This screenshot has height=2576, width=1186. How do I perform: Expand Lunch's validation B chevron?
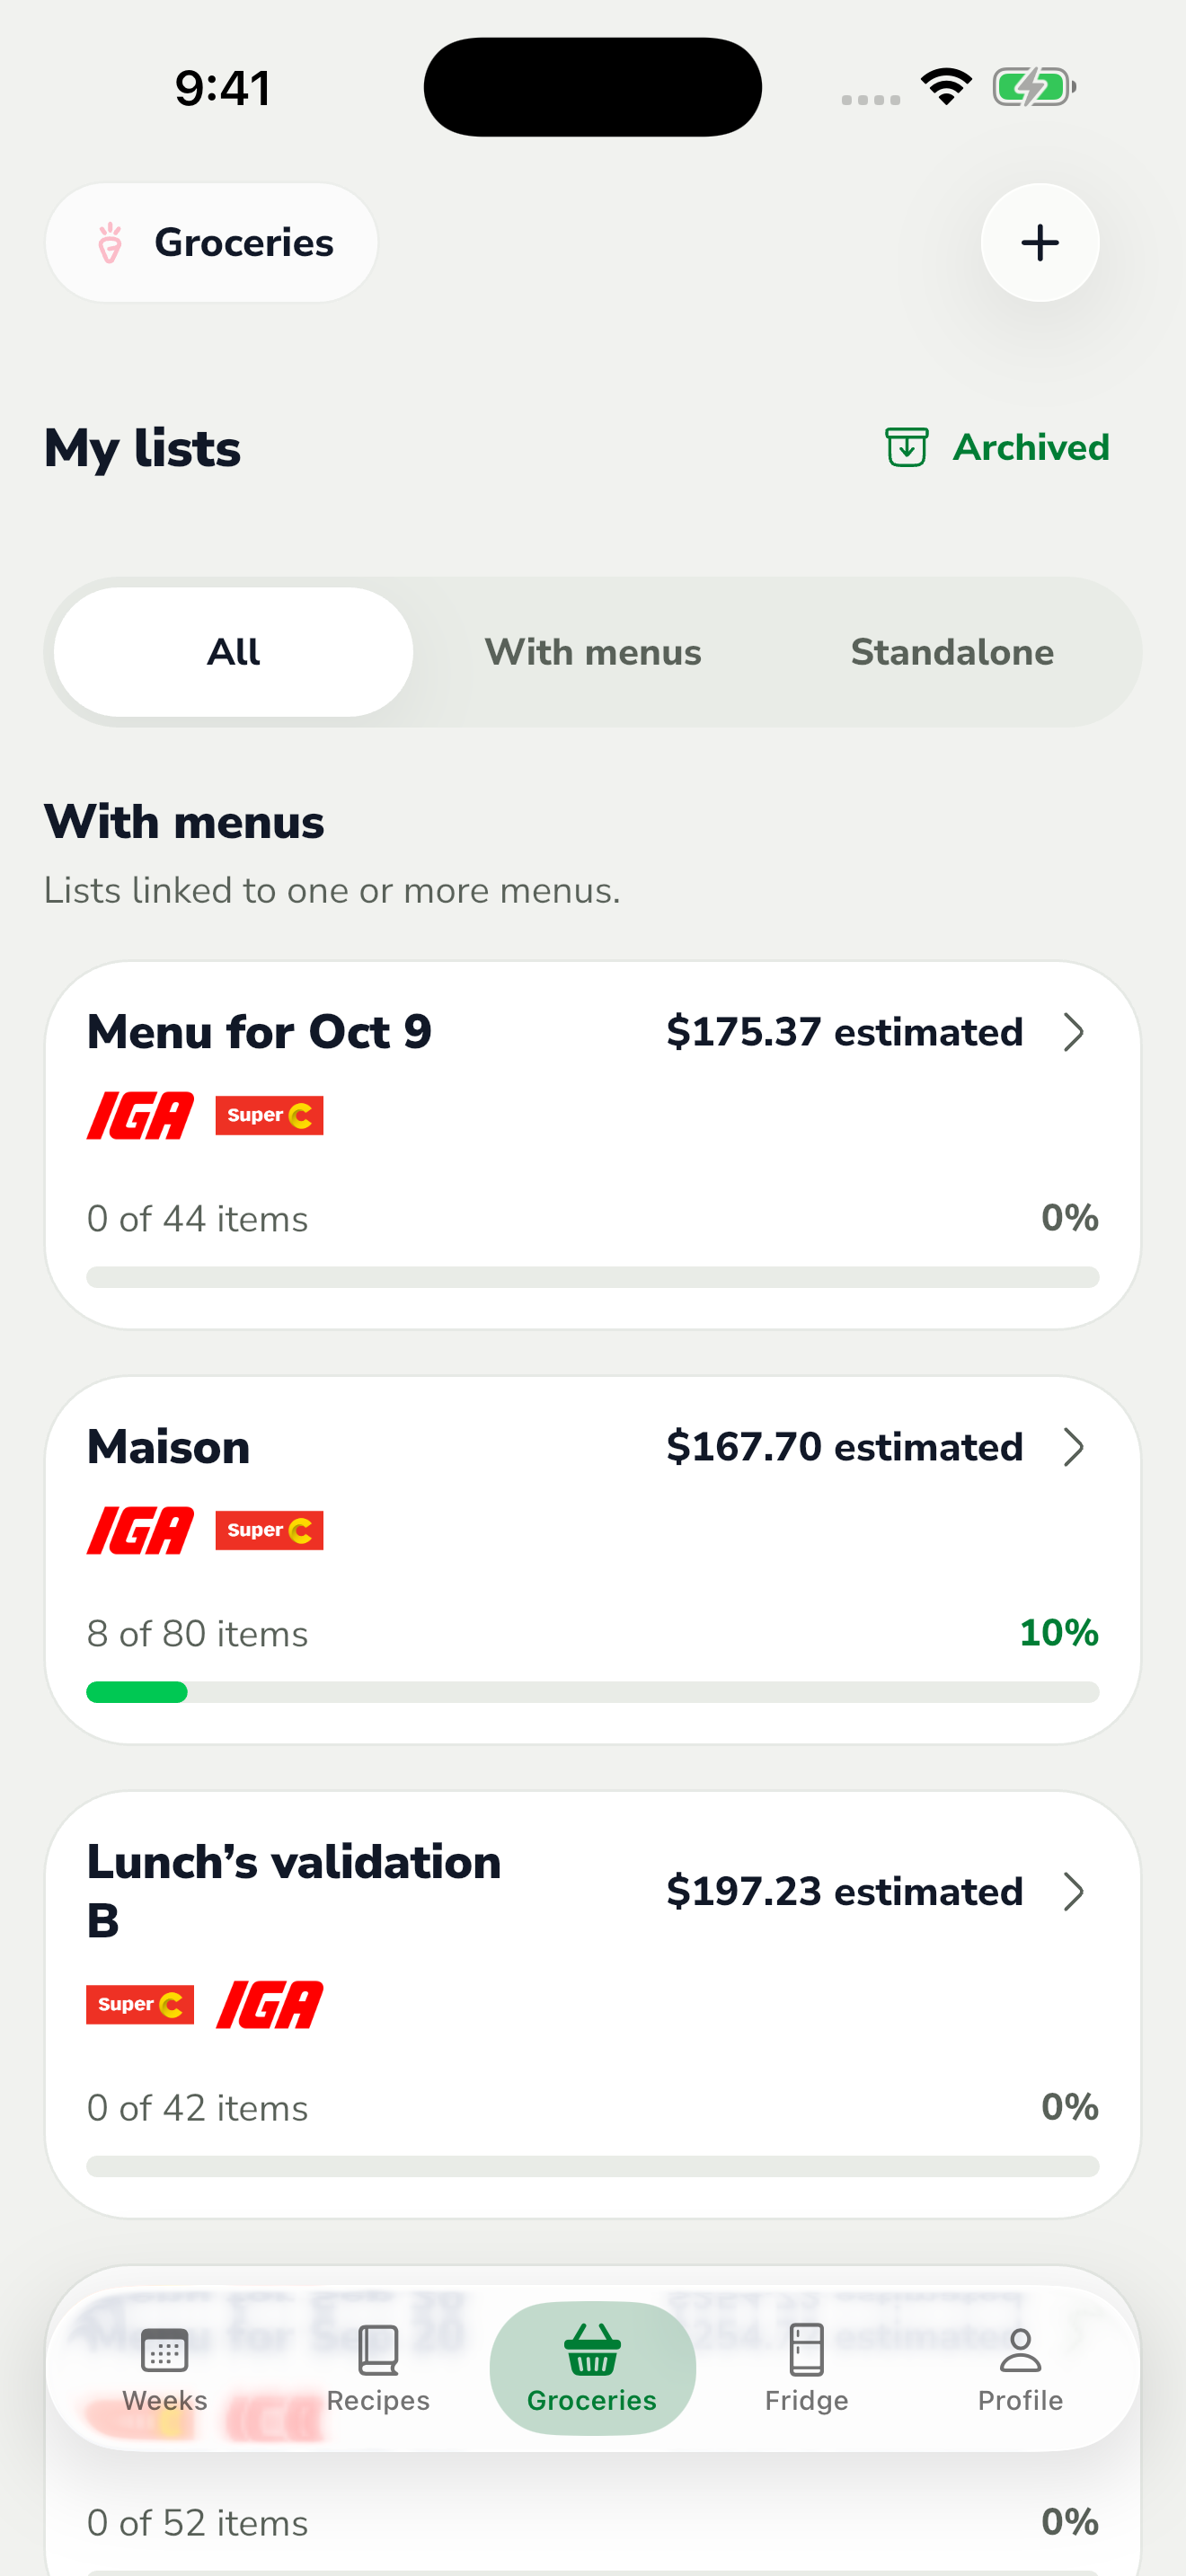point(1073,1891)
